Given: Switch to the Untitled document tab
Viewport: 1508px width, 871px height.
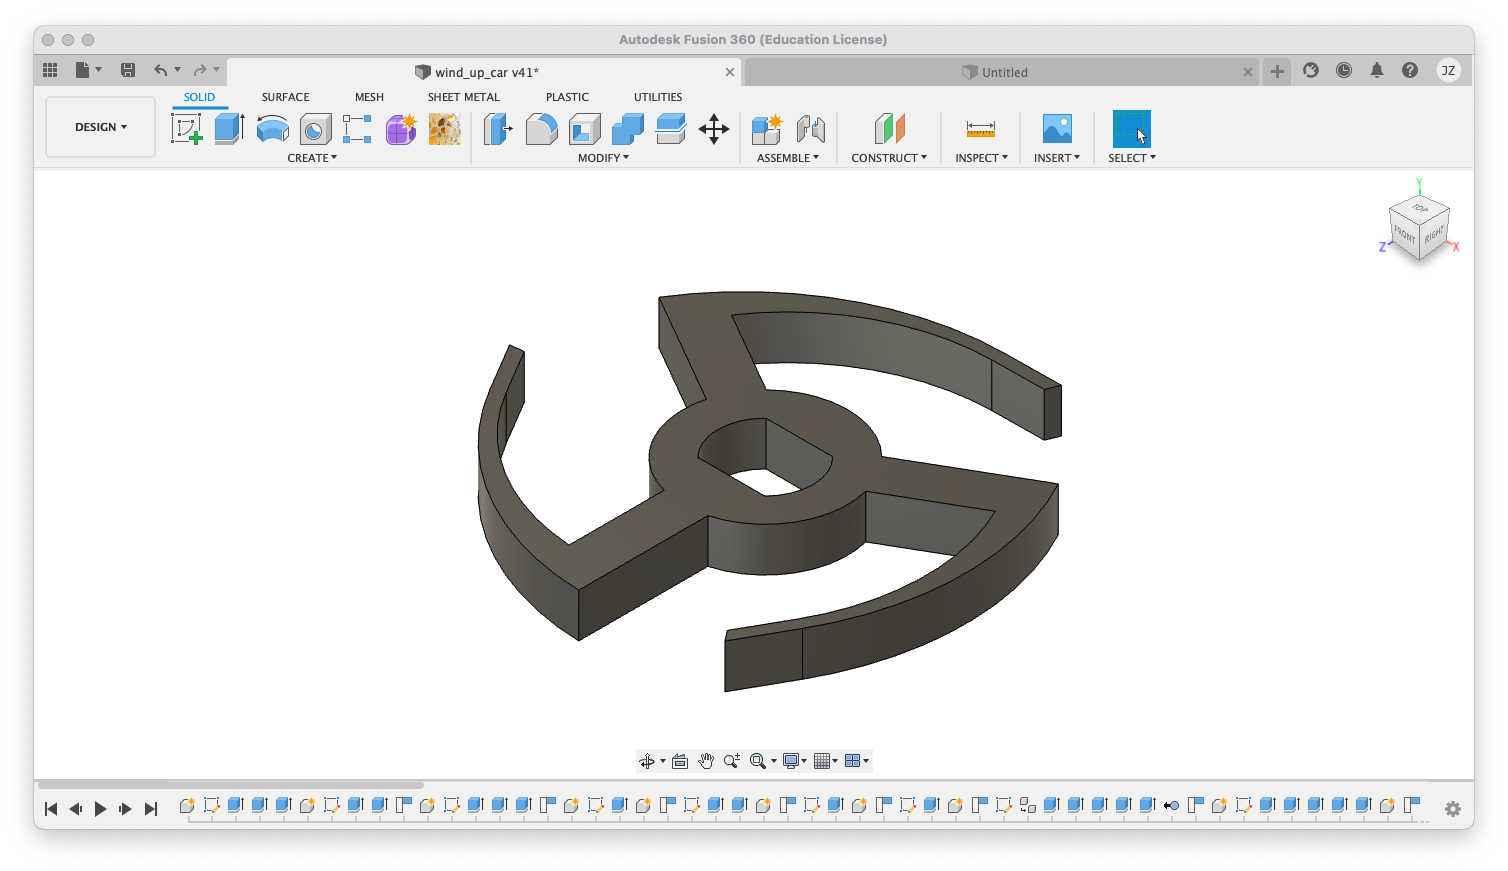Looking at the screenshot, I should click(1003, 72).
